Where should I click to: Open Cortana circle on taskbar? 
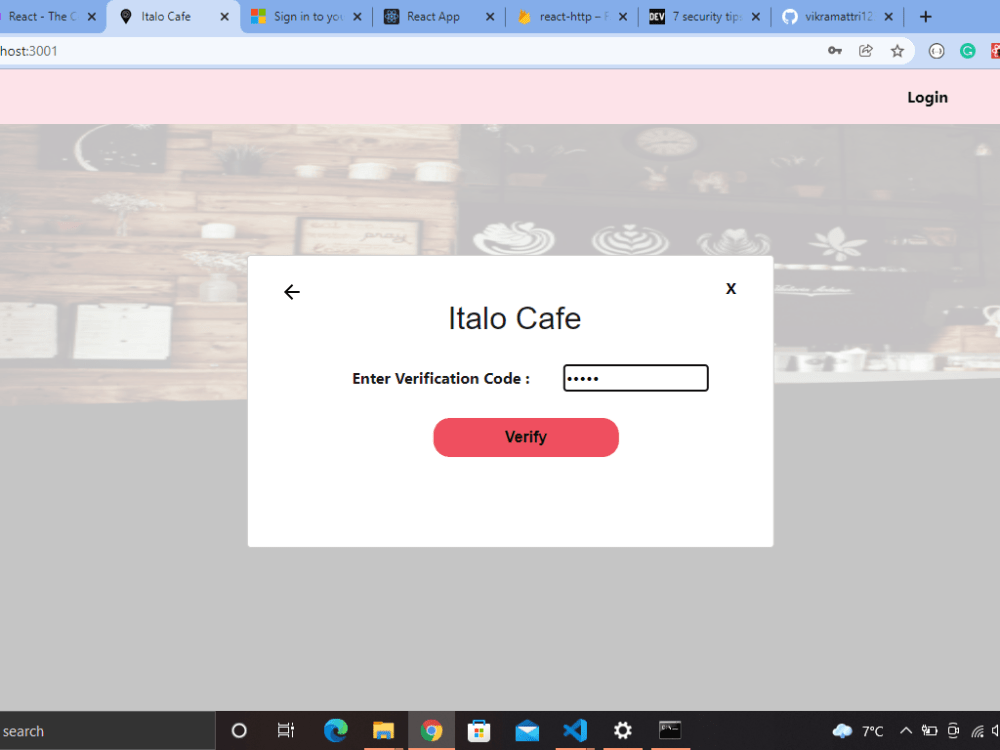pyautogui.click(x=239, y=730)
